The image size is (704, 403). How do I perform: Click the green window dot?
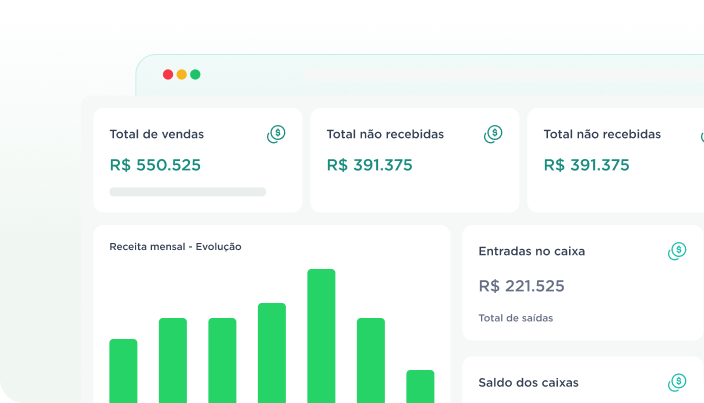(x=195, y=74)
